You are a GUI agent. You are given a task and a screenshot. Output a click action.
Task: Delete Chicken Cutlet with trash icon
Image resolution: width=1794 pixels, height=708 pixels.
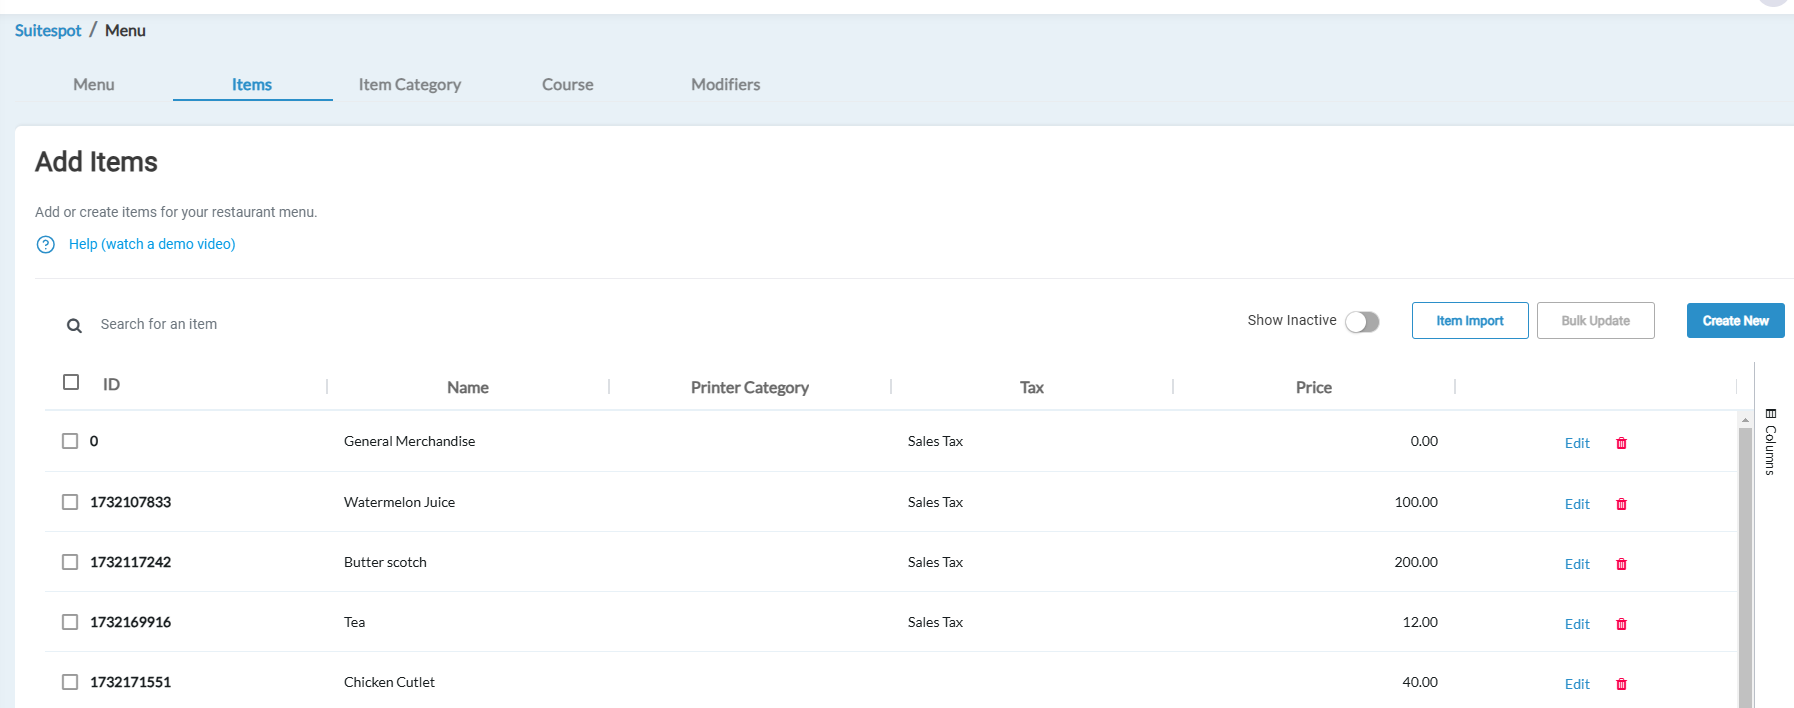tap(1621, 684)
